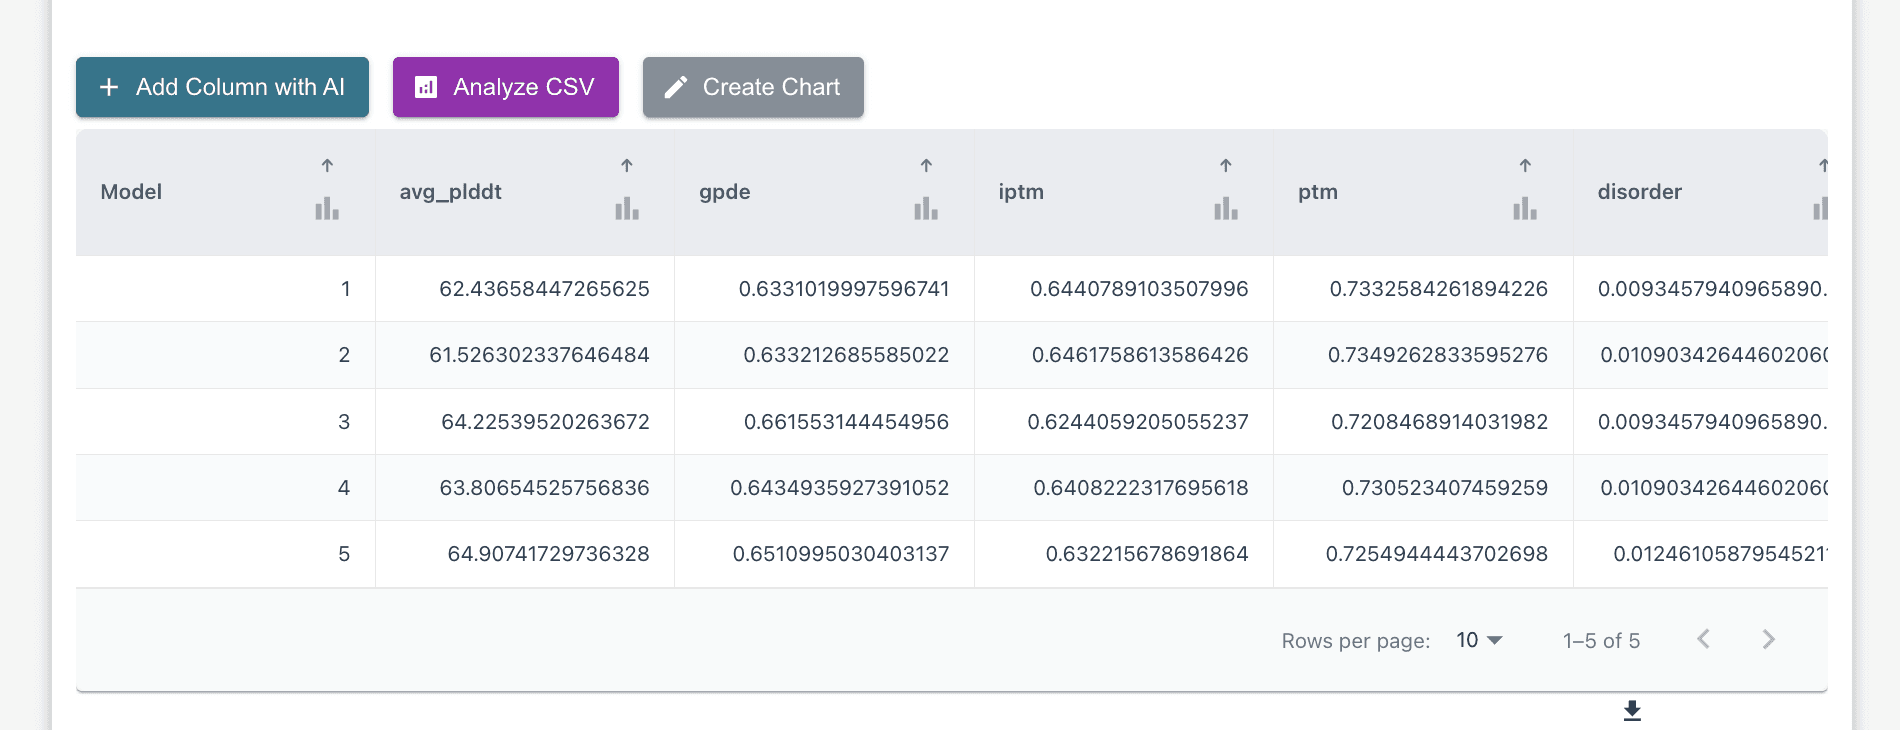Sort iptm column via arrow icon
The image size is (1900, 730).
pyautogui.click(x=1225, y=166)
